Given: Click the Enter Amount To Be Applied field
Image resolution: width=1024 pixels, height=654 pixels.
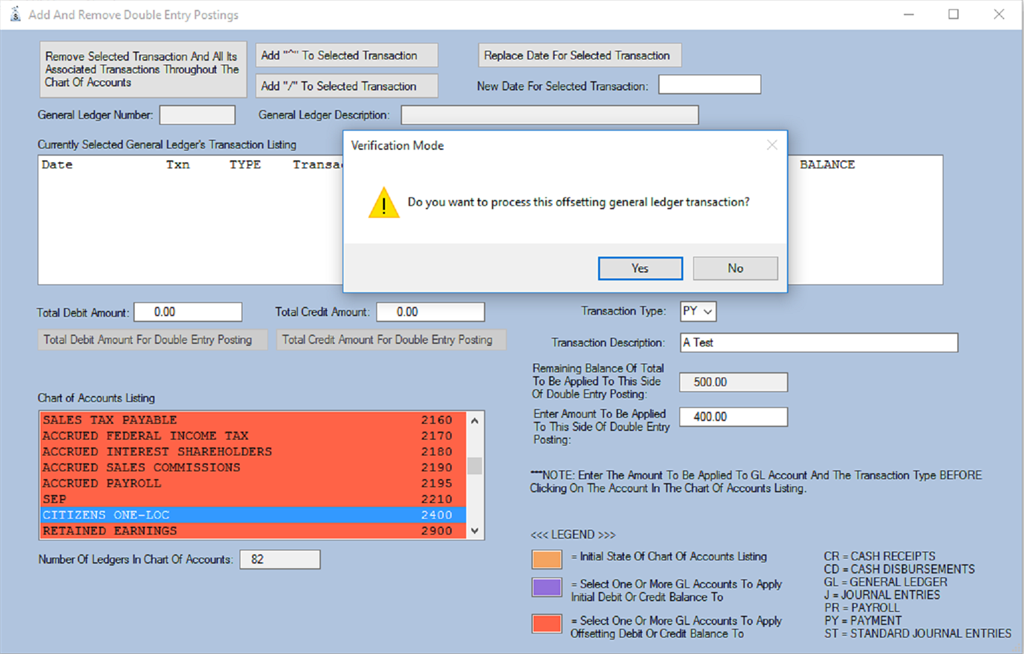Looking at the screenshot, I should point(733,417).
